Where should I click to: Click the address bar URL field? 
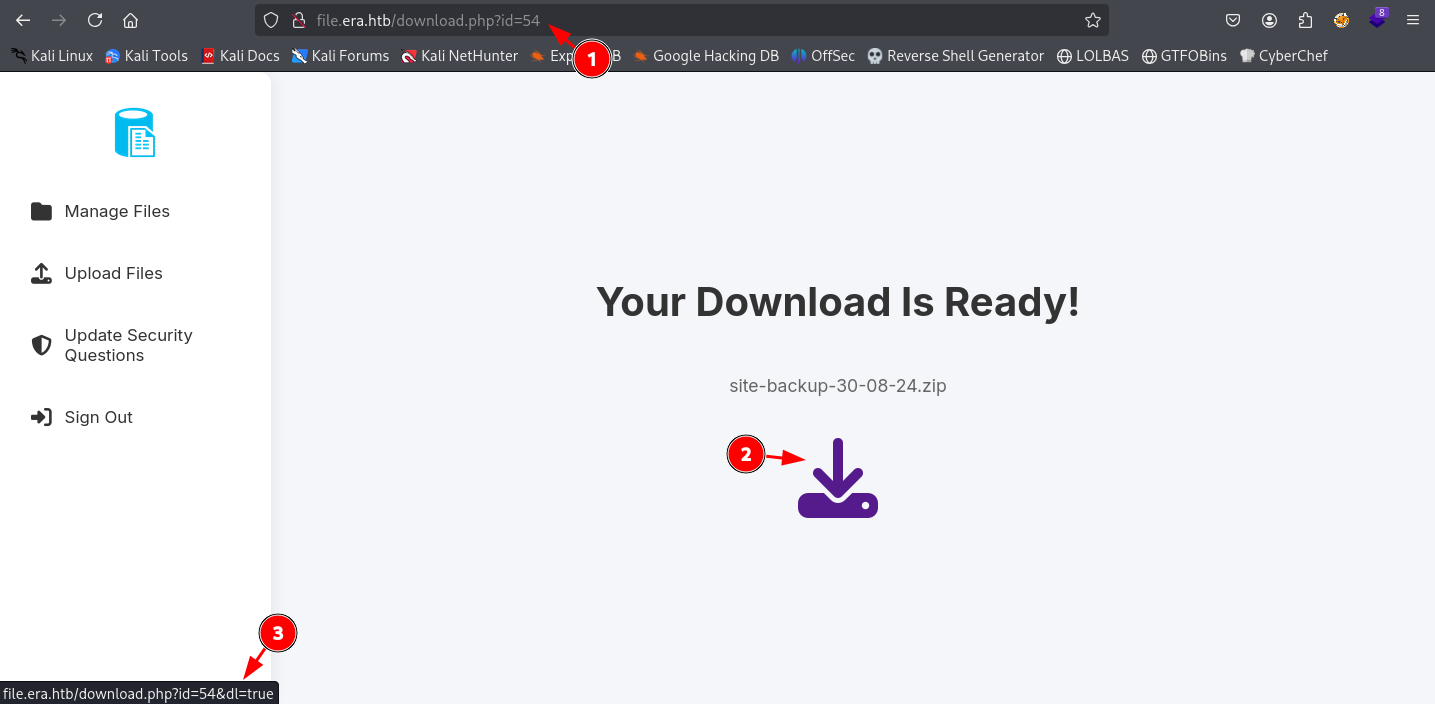(x=700, y=20)
